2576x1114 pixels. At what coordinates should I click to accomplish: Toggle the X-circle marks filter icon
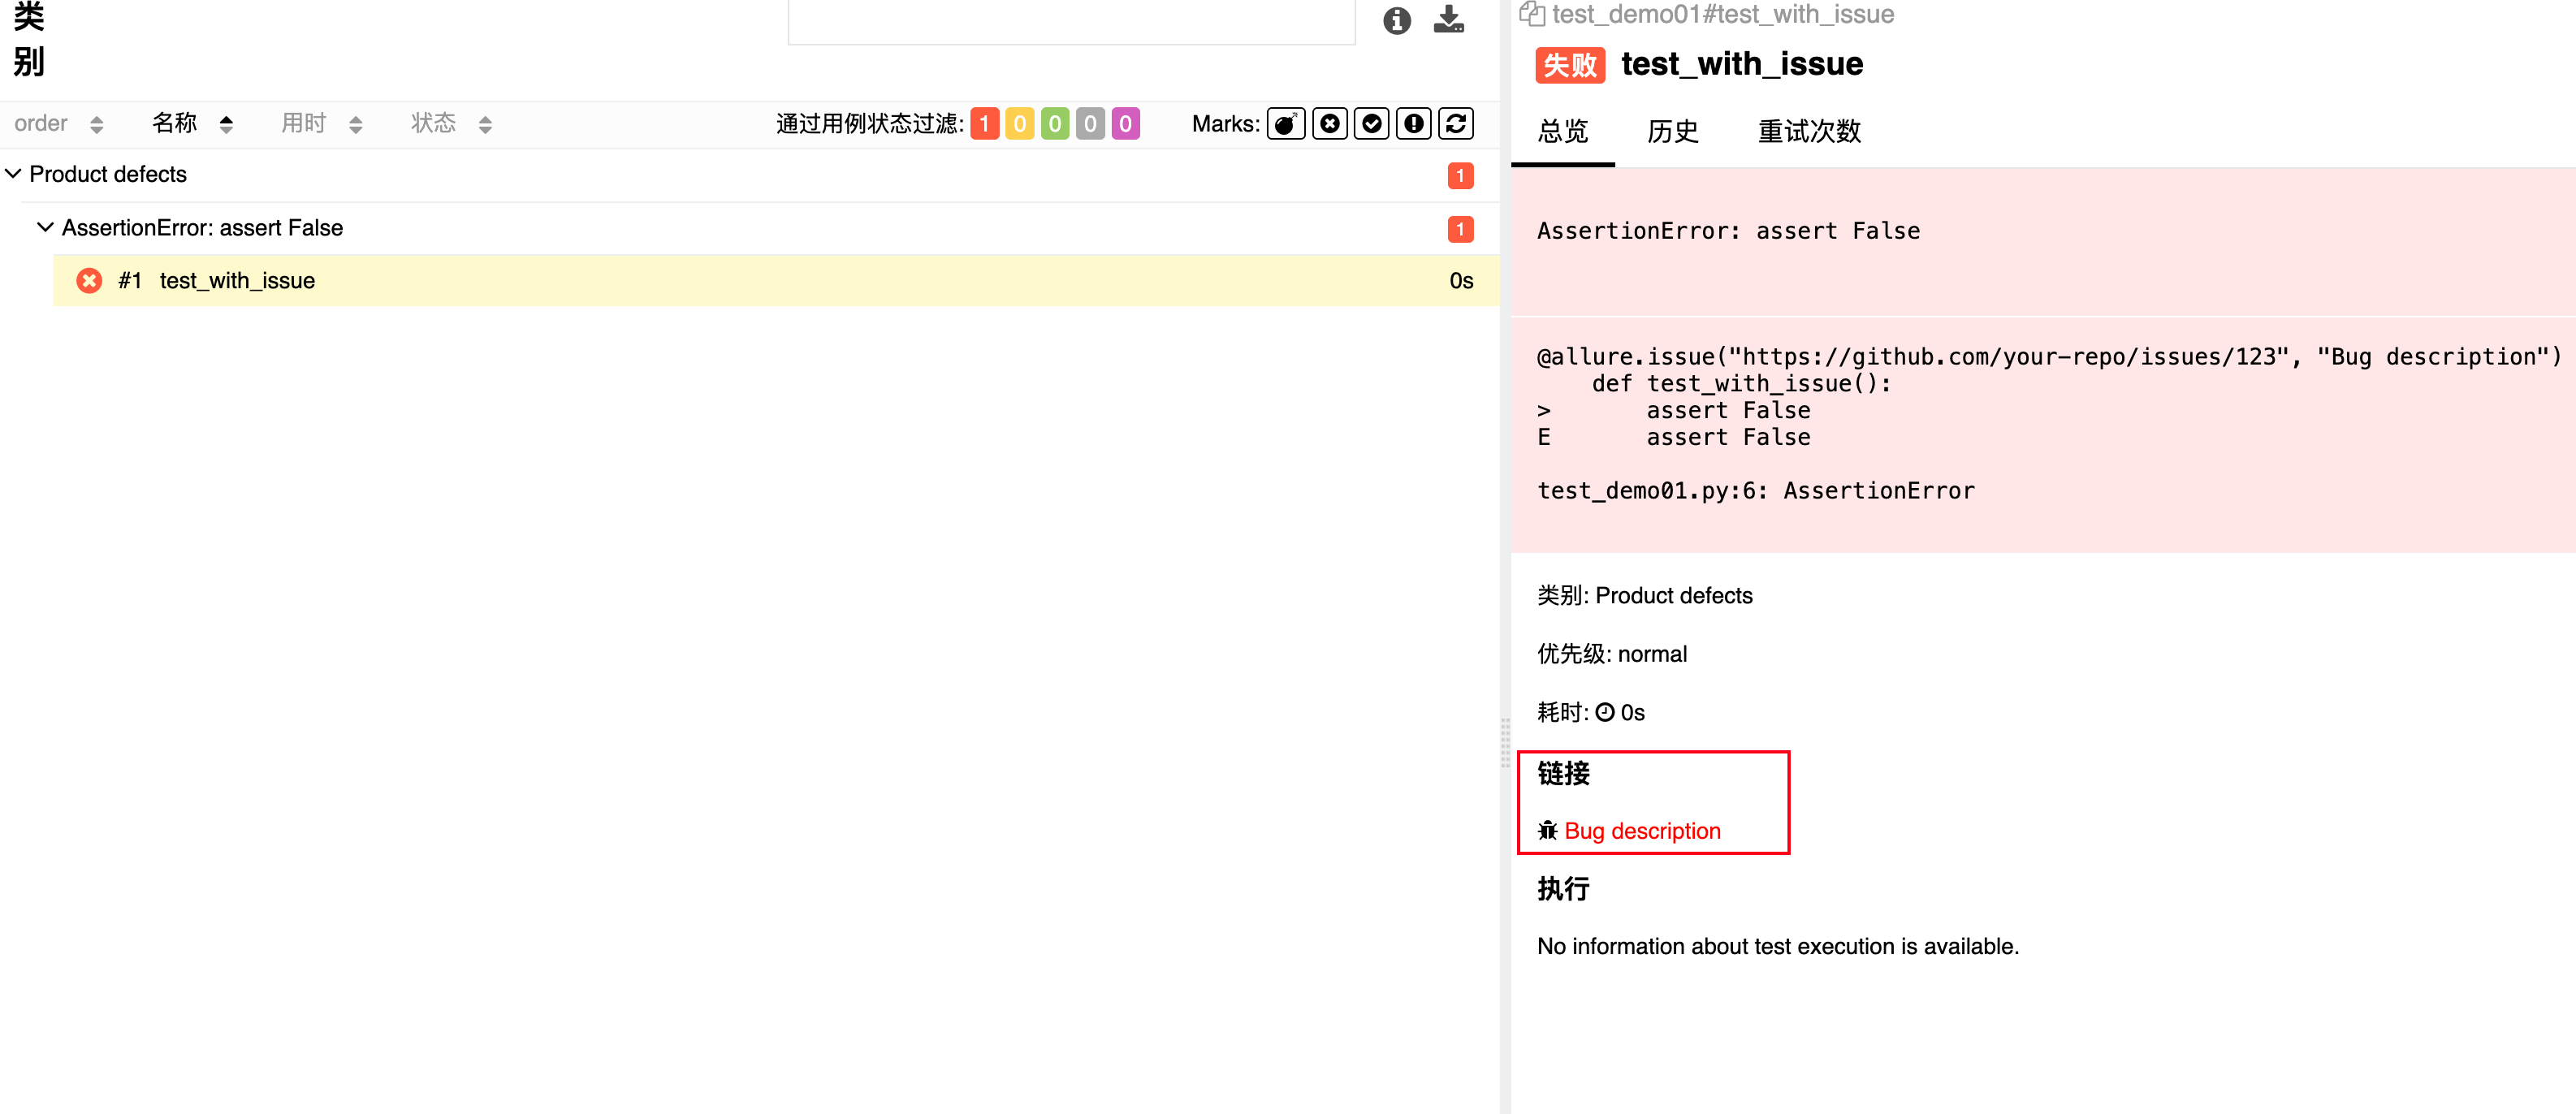pos(1329,124)
